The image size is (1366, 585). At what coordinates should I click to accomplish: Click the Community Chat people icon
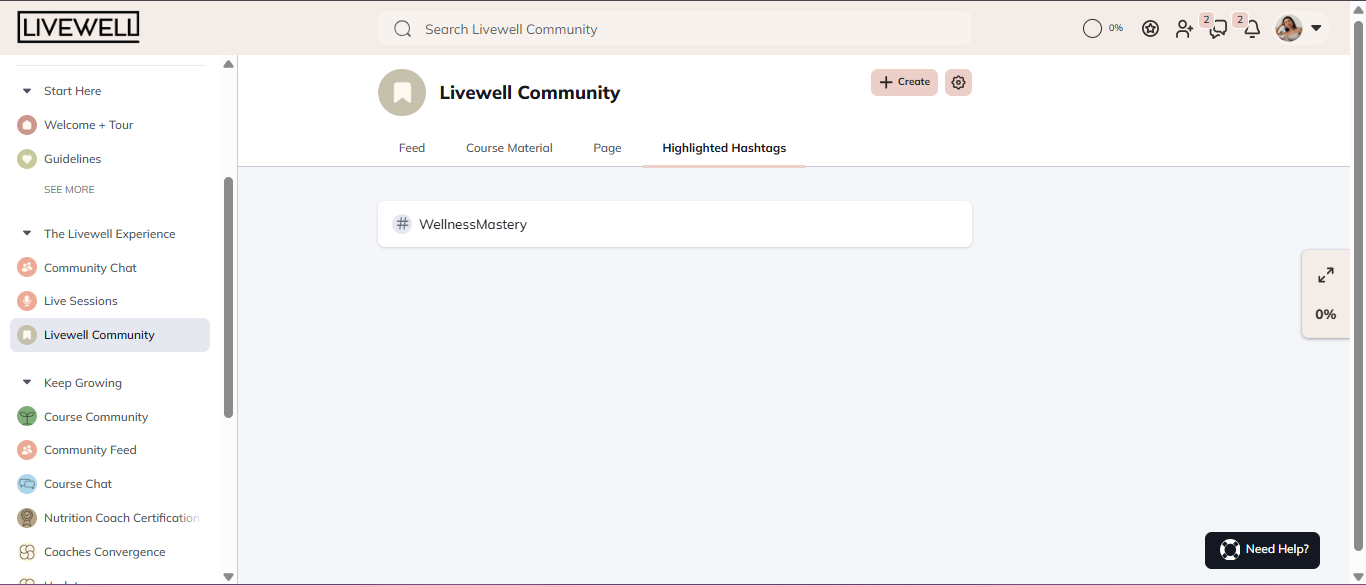[27, 268]
